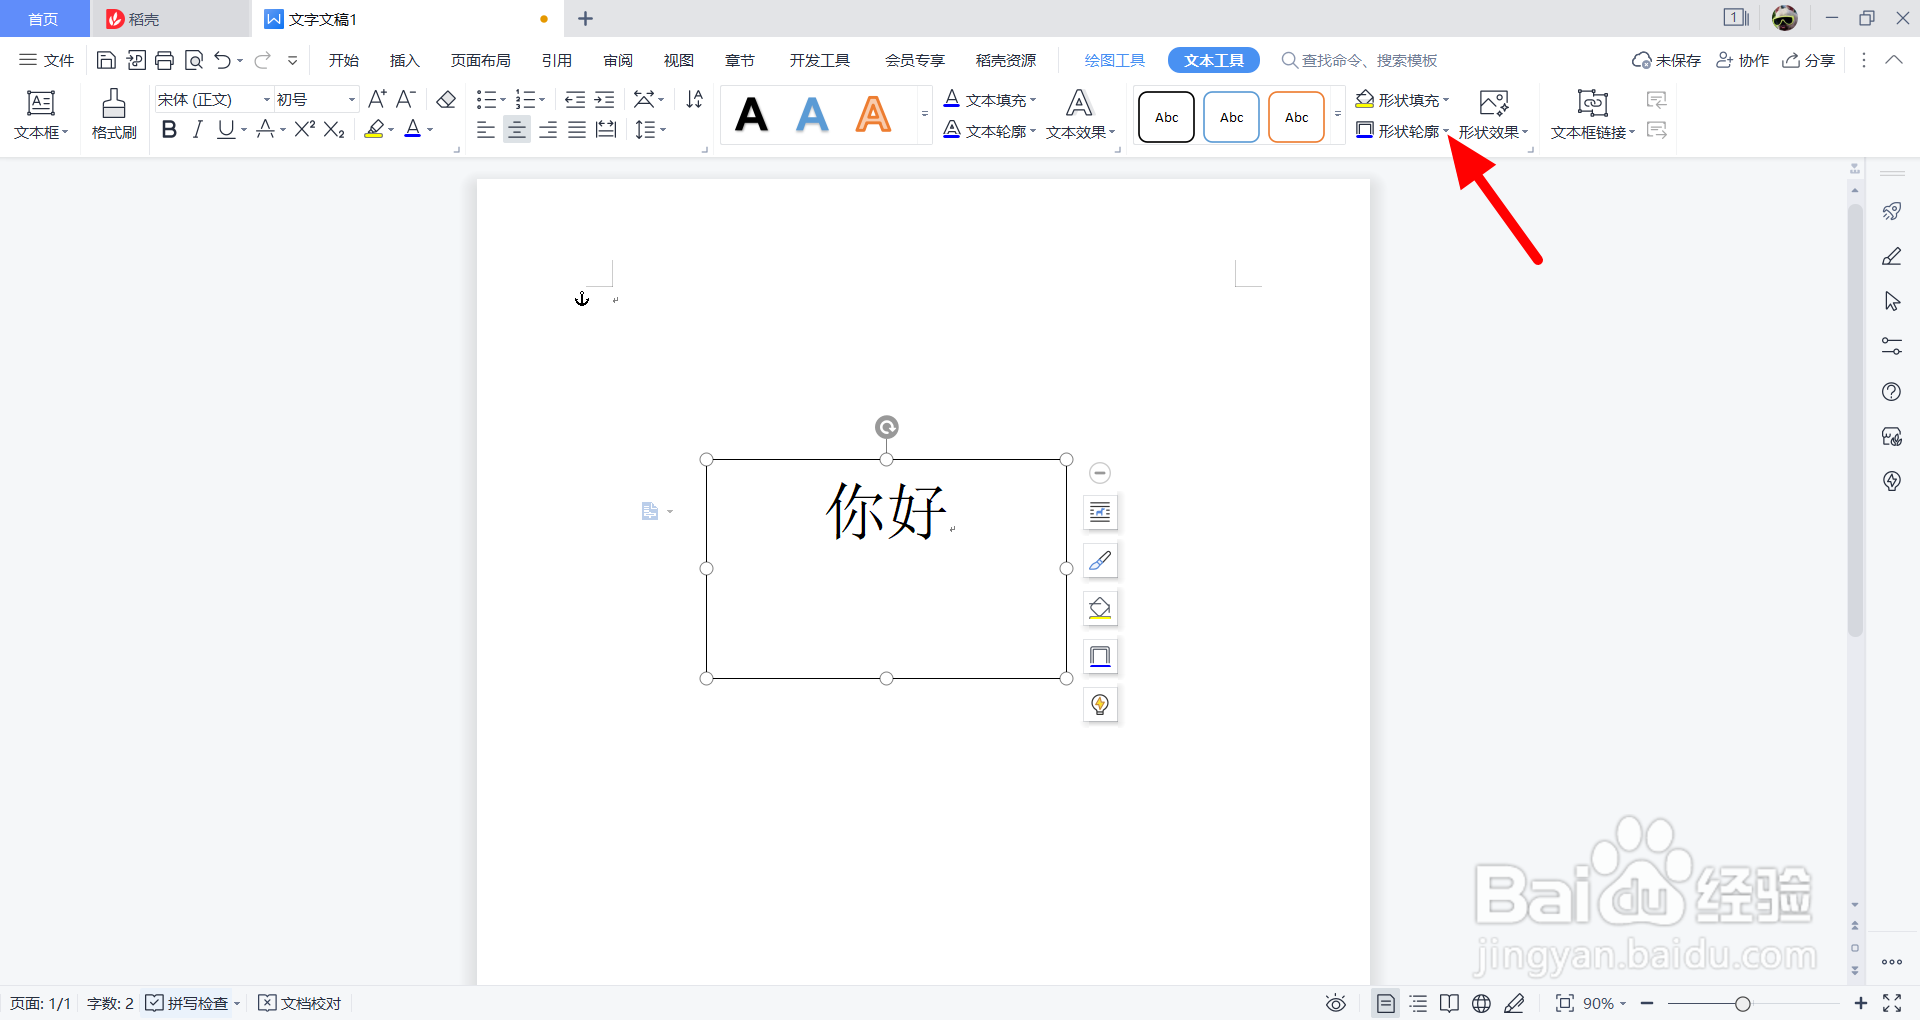The height and width of the screenshot is (1020, 1920).
Task: Click the new tab plus button
Action: (x=586, y=19)
